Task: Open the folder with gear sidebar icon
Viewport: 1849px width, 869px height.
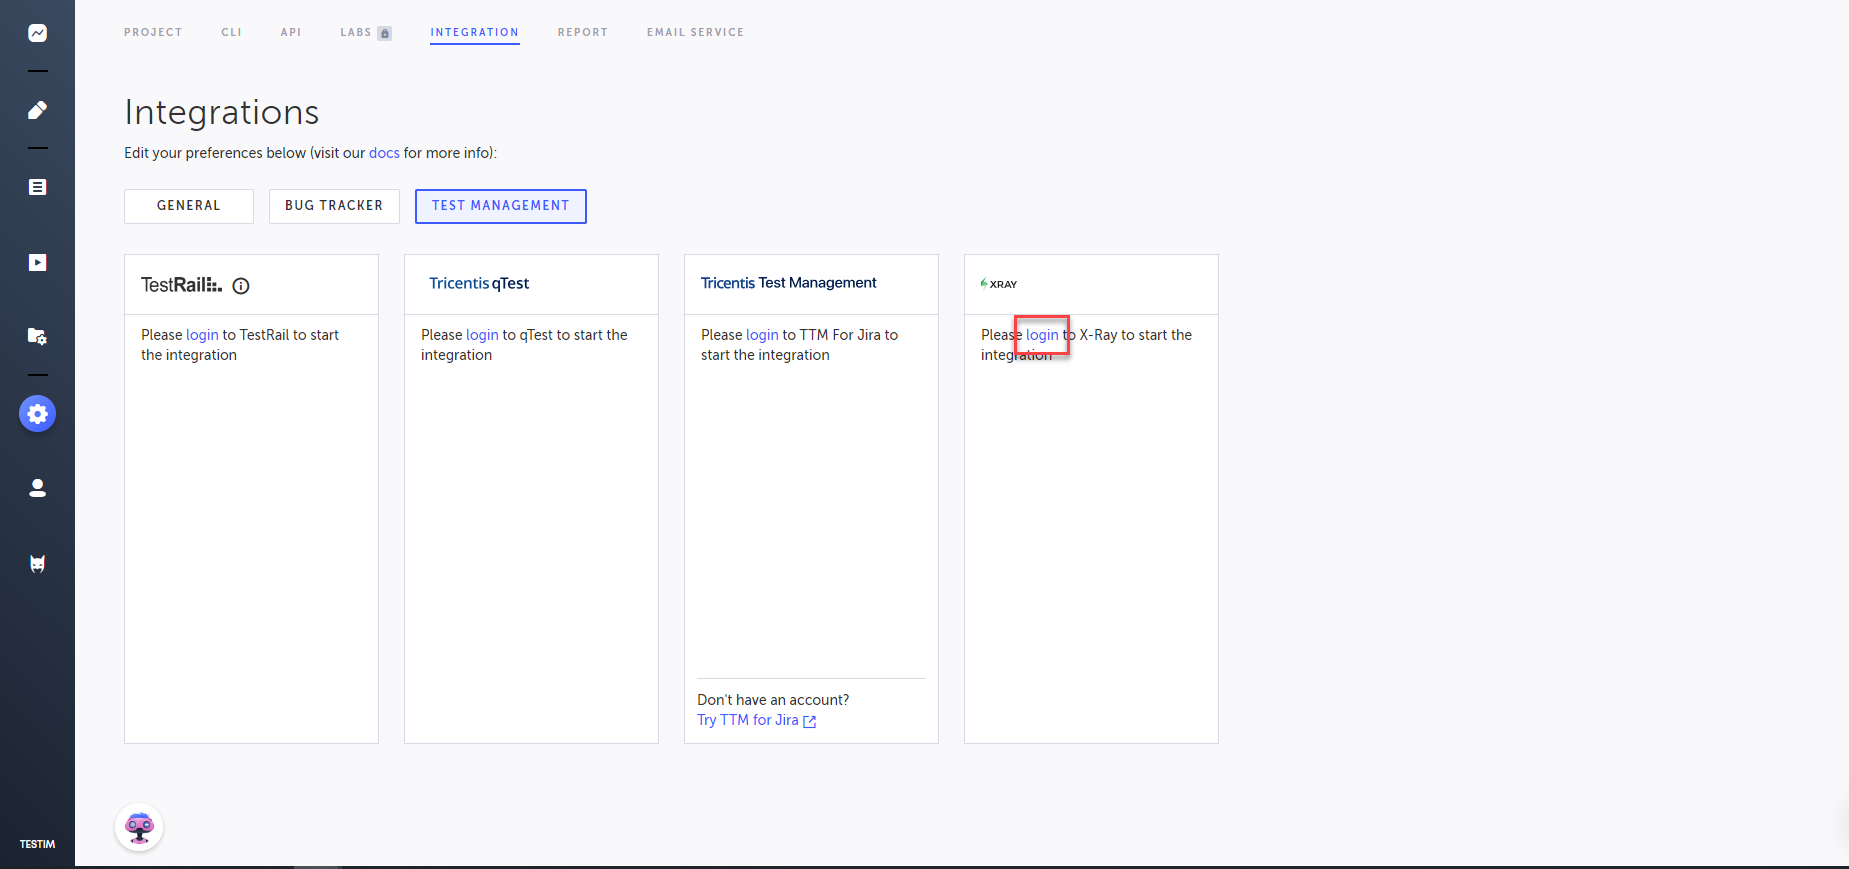Action: point(37,336)
